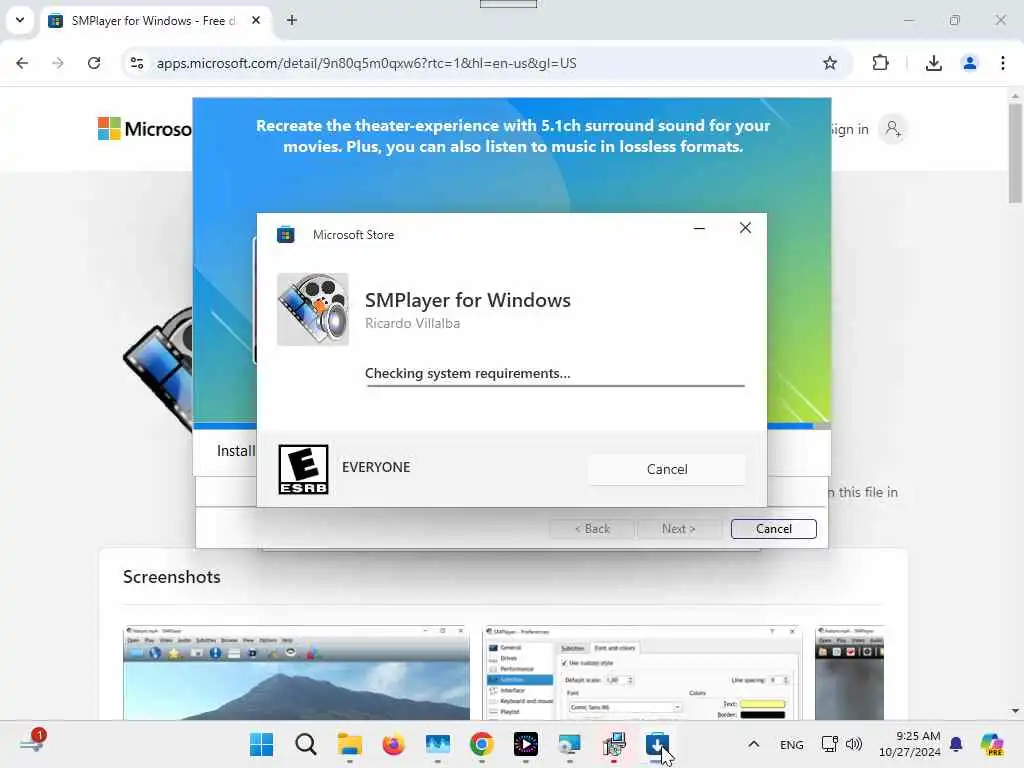Screen dimensions: 1024x768
Task: Click the ESRB Everyone rating badge
Action: (x=303, y=469)
